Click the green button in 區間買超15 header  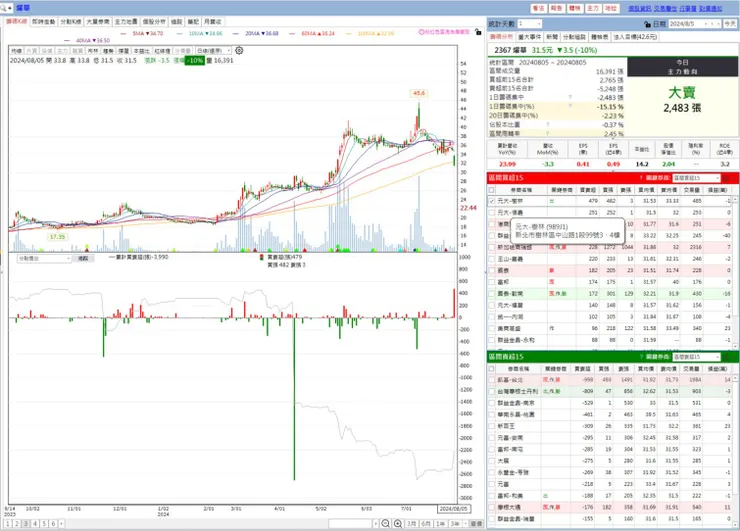tap(727, 178)
